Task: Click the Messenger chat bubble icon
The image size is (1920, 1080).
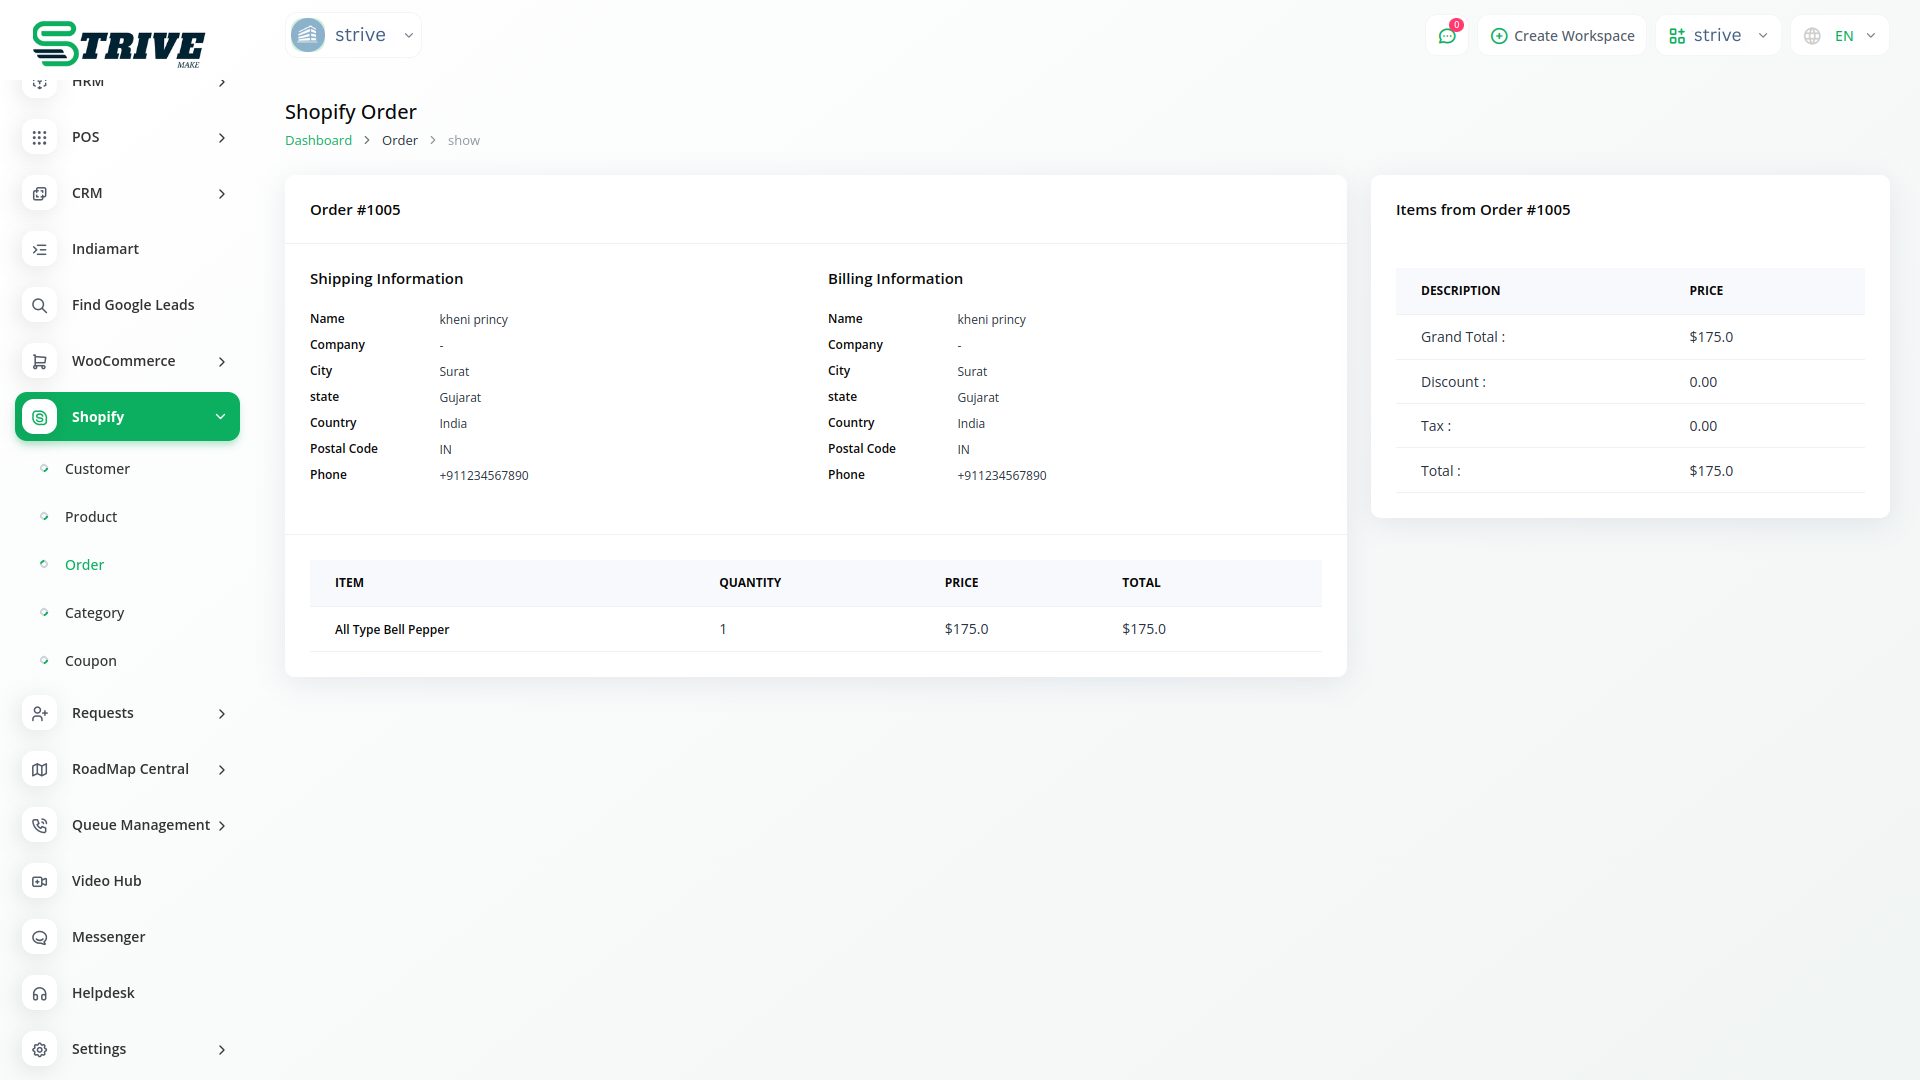Action: coord(39,938)
